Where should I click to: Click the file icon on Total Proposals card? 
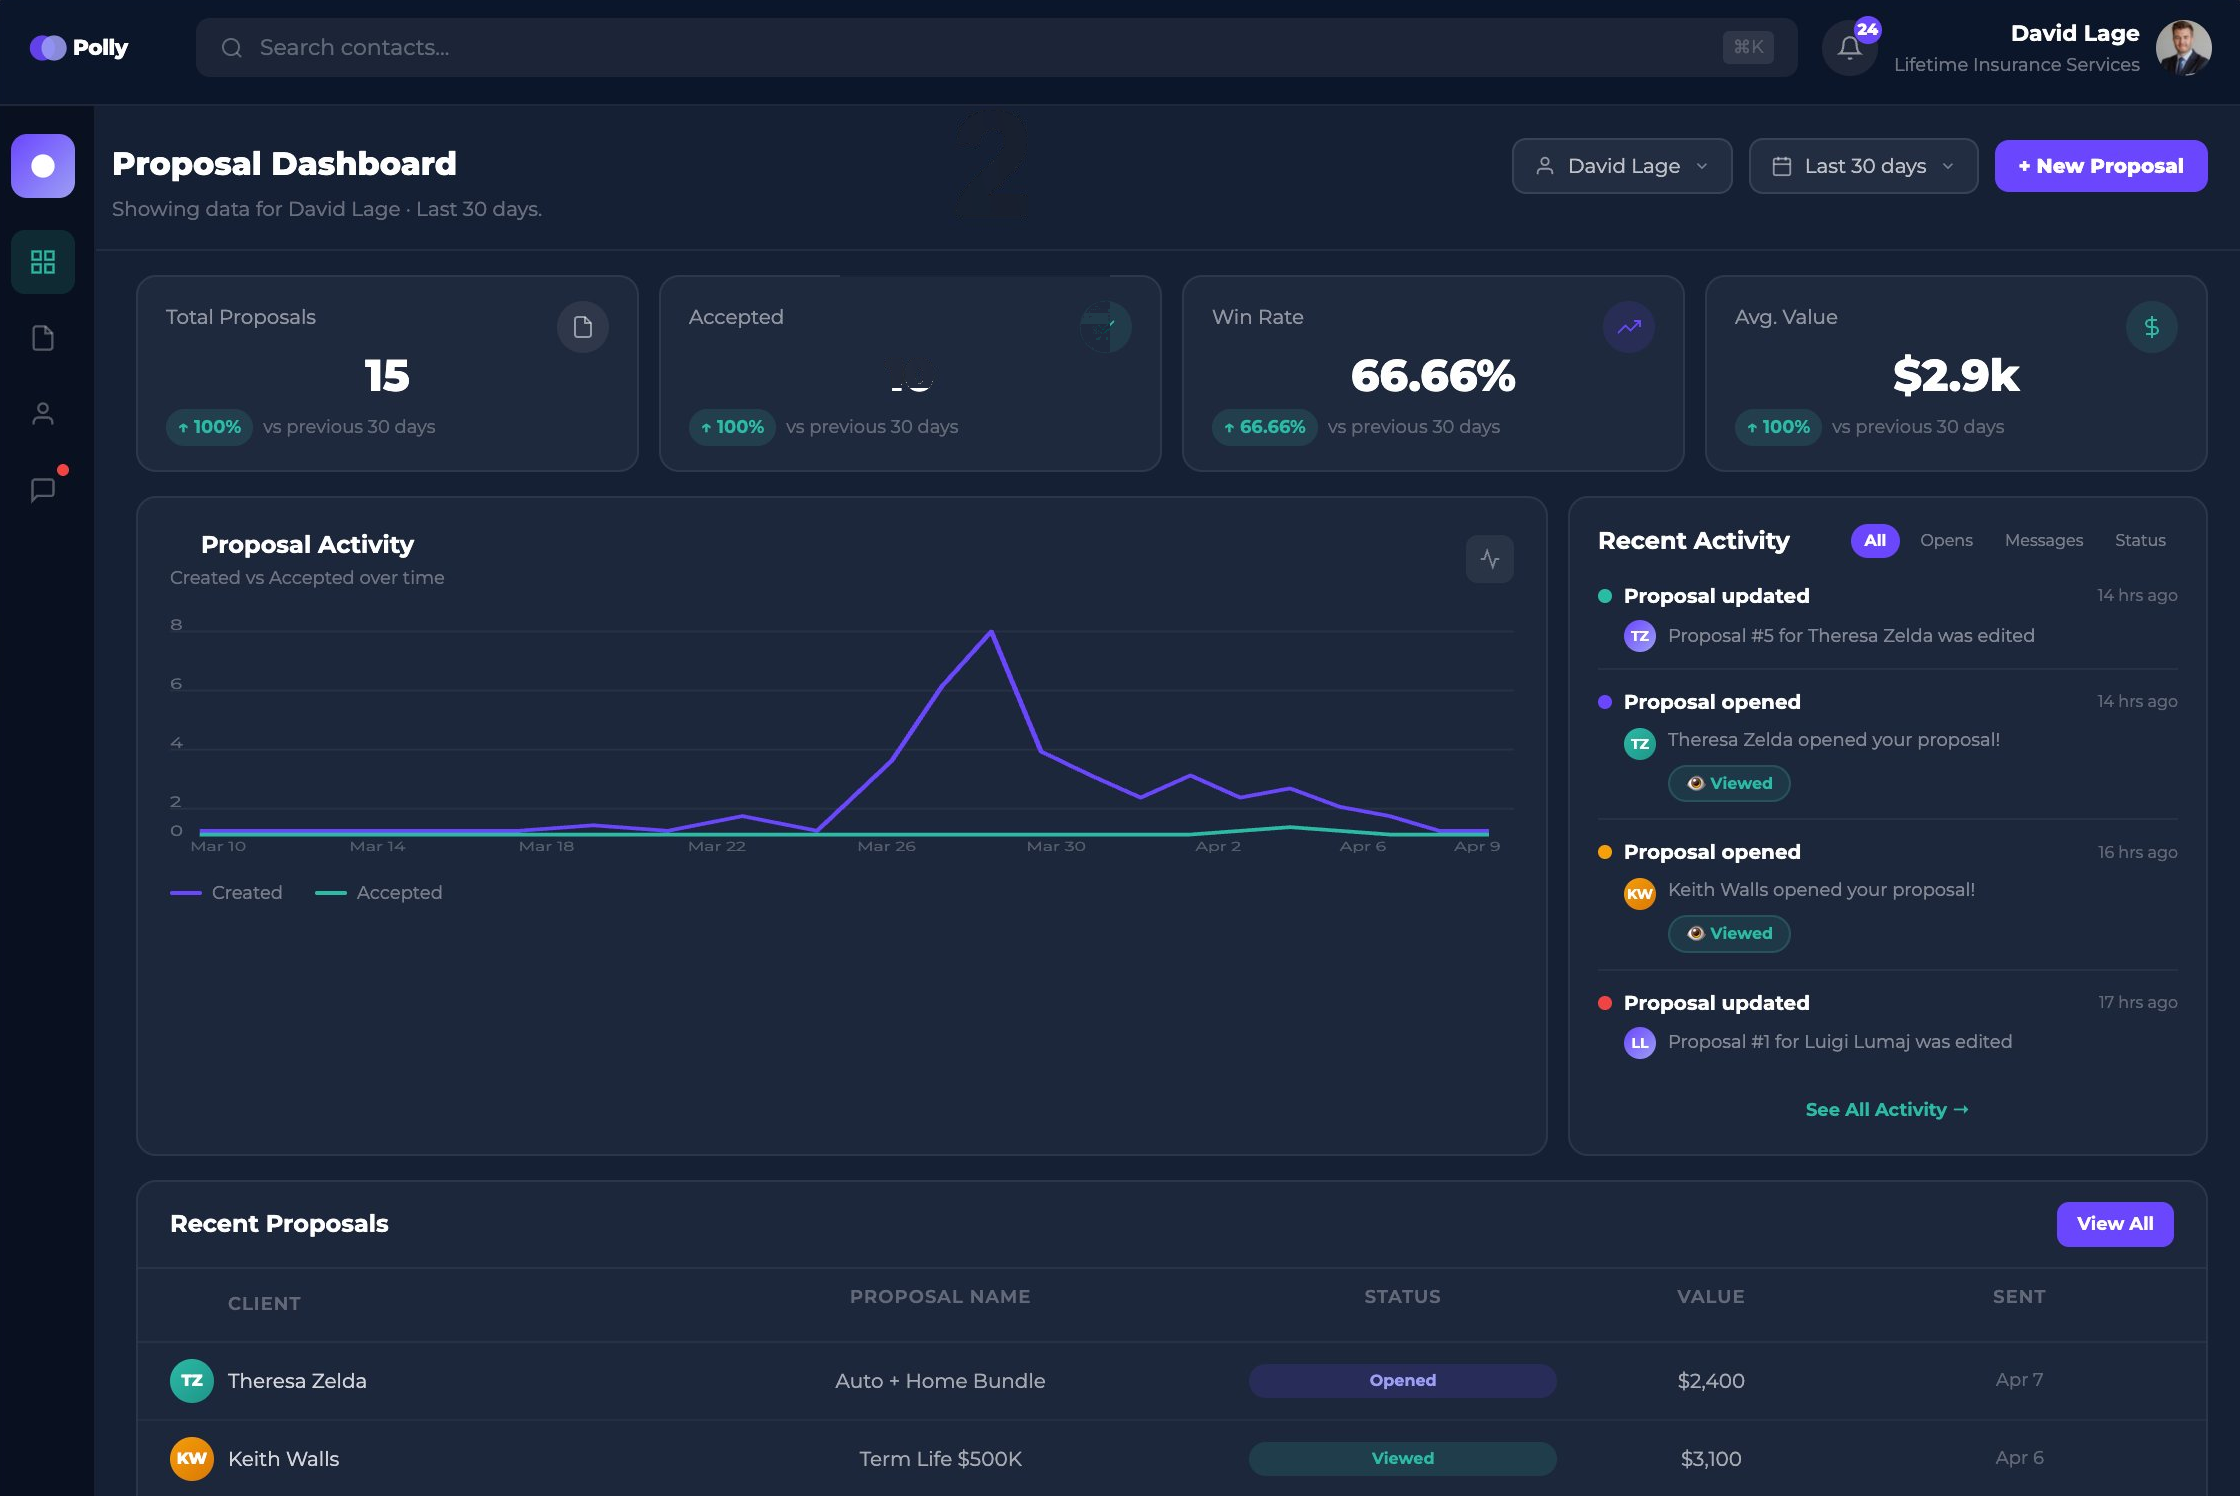(582, 327)
